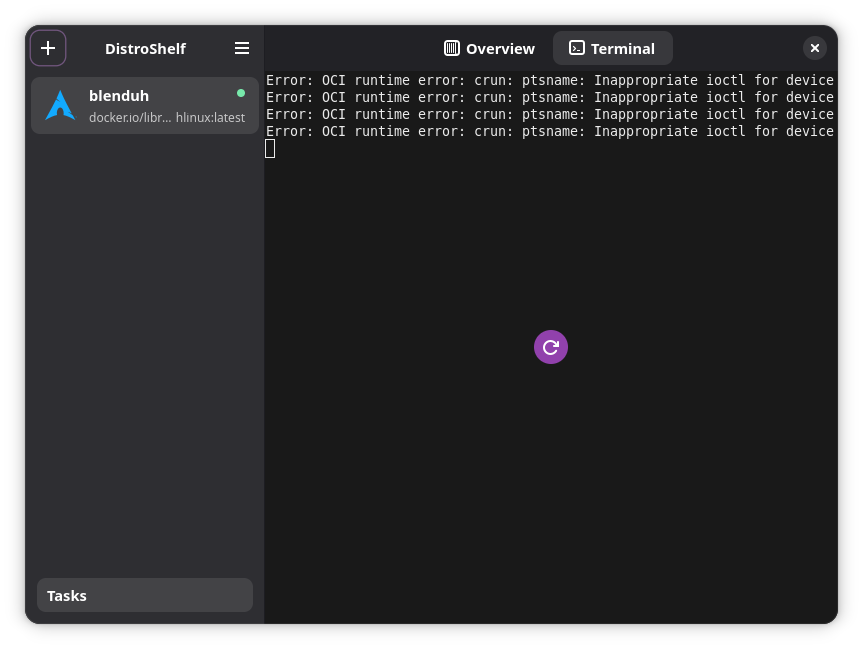Open the hamburger main menu
863x649 pixels.
click(242, 48)
